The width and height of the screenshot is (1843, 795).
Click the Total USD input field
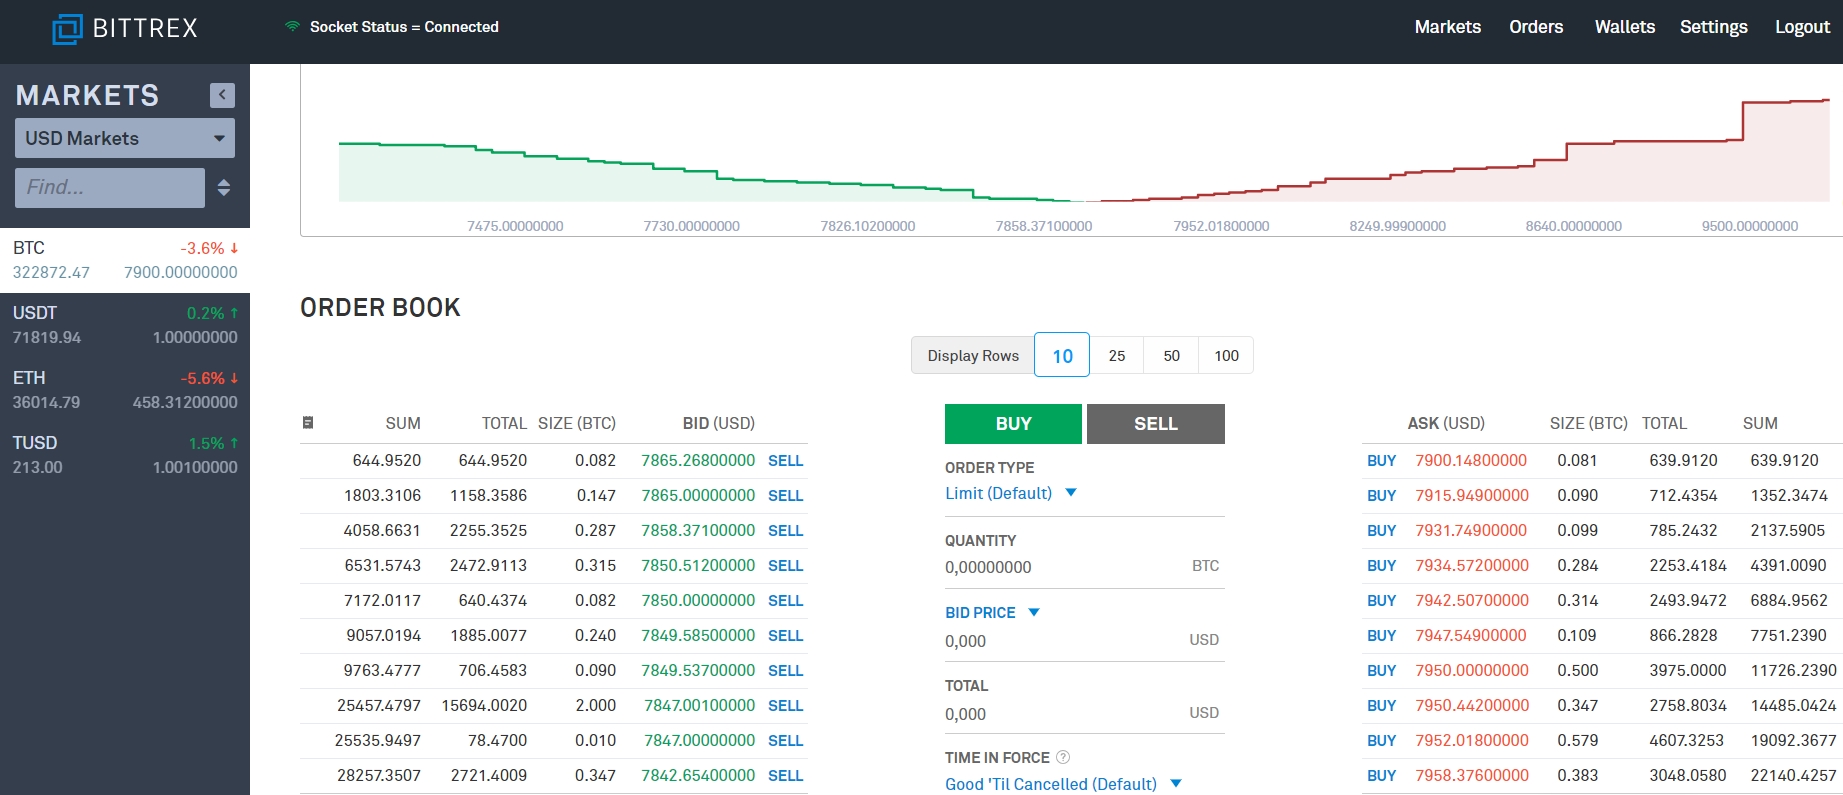click(x=1084, y=714)
